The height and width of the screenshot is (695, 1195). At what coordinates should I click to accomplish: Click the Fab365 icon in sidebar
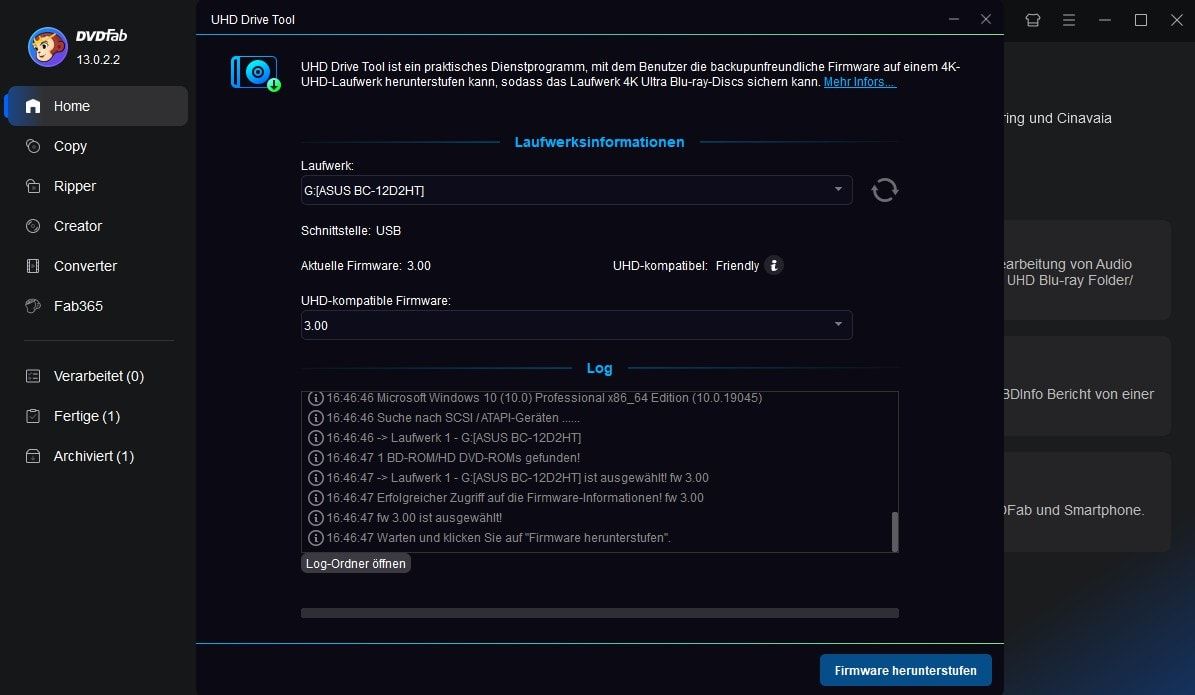(x=33, y=306)
